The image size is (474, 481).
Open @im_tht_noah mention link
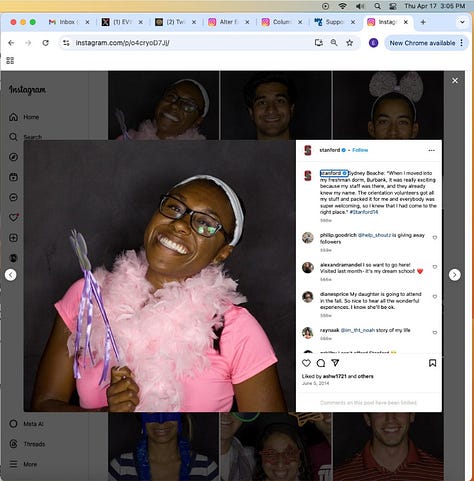tap(357, 330)
